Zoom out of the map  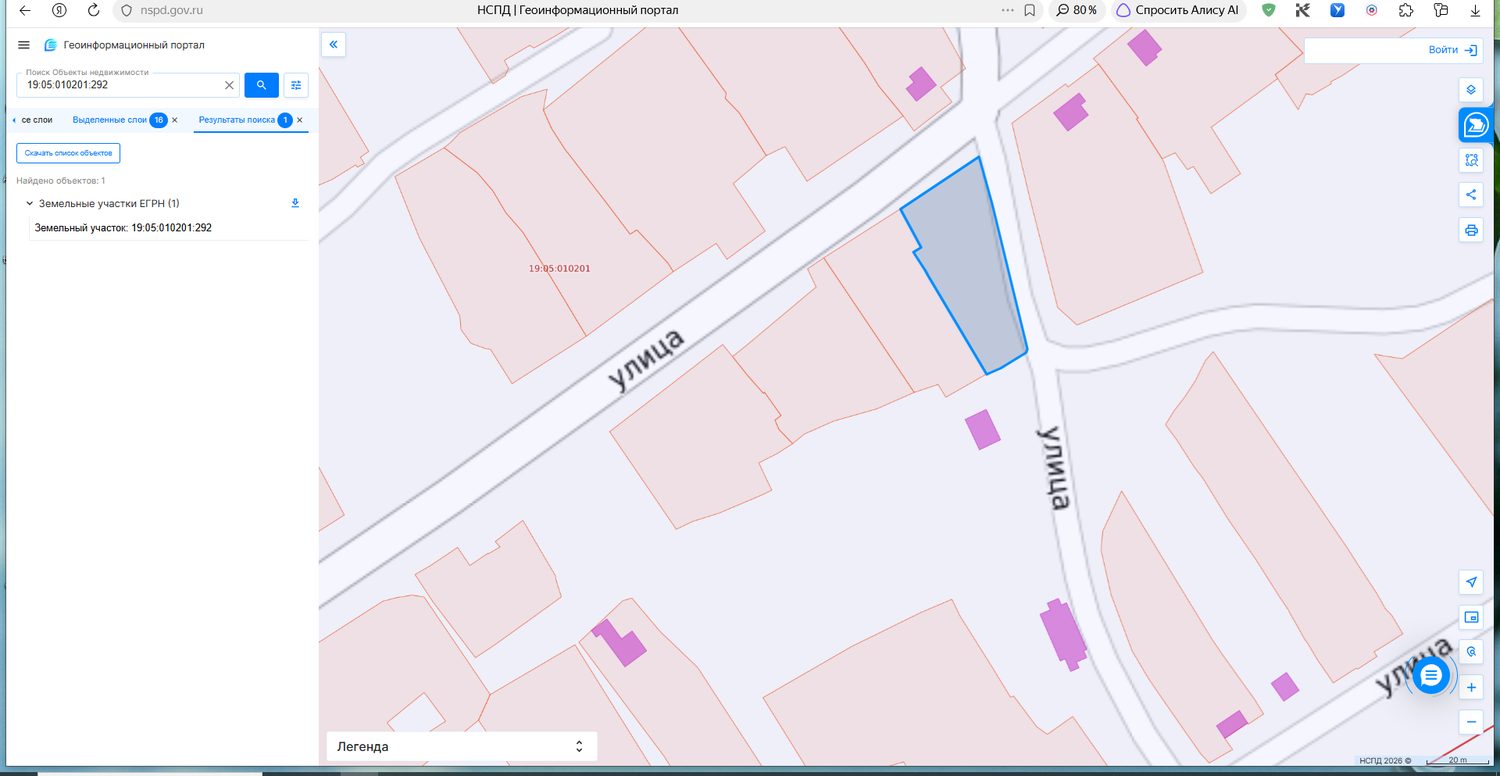(x=1471, y=722)
